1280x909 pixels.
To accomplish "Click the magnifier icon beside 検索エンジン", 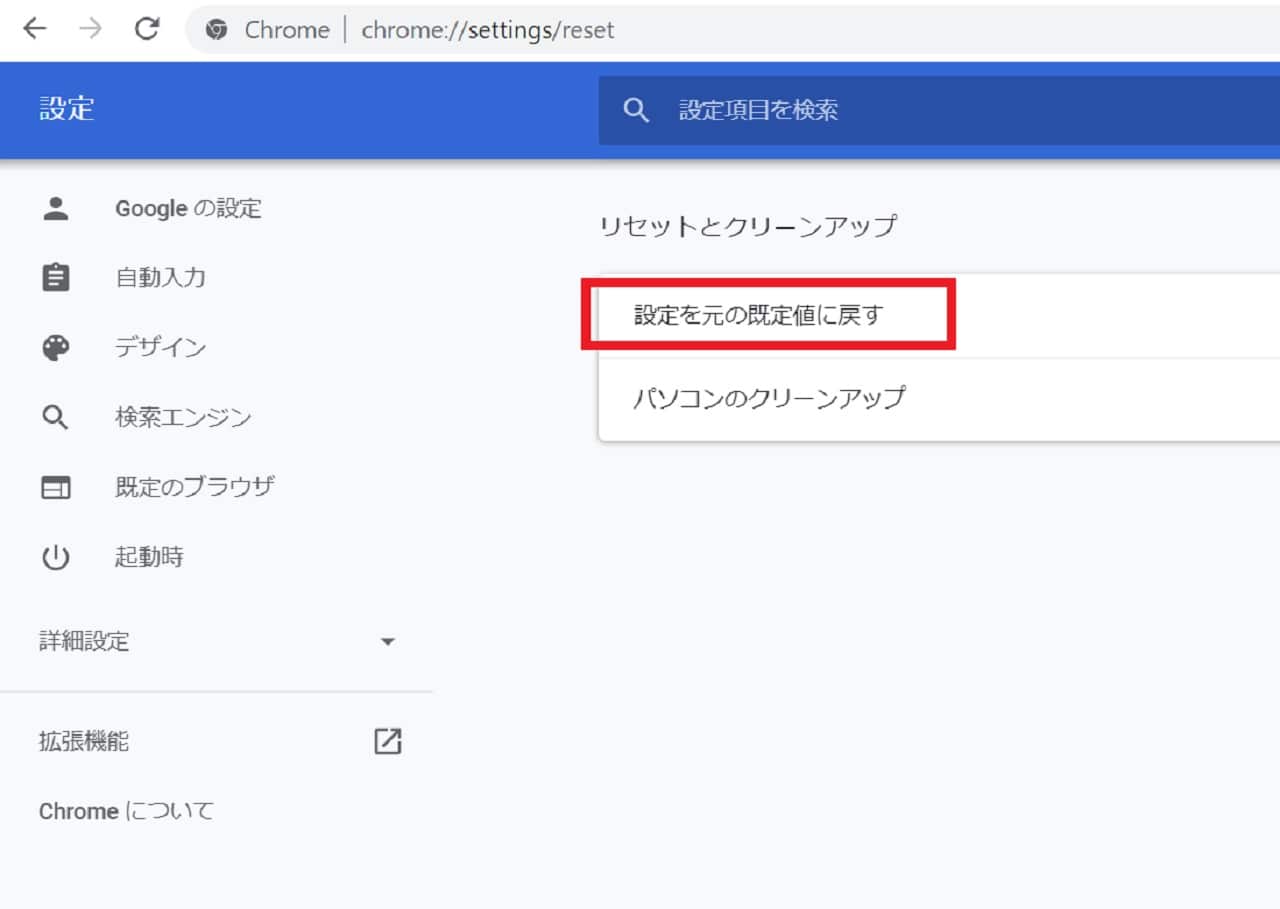I will [55, 417].
